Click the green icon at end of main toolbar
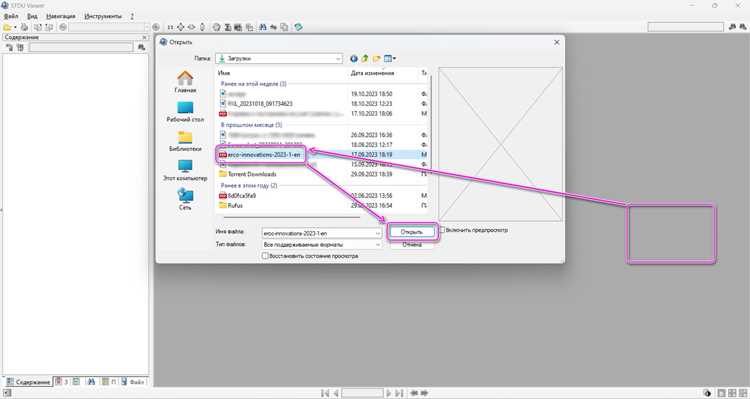 pos(298,27)
